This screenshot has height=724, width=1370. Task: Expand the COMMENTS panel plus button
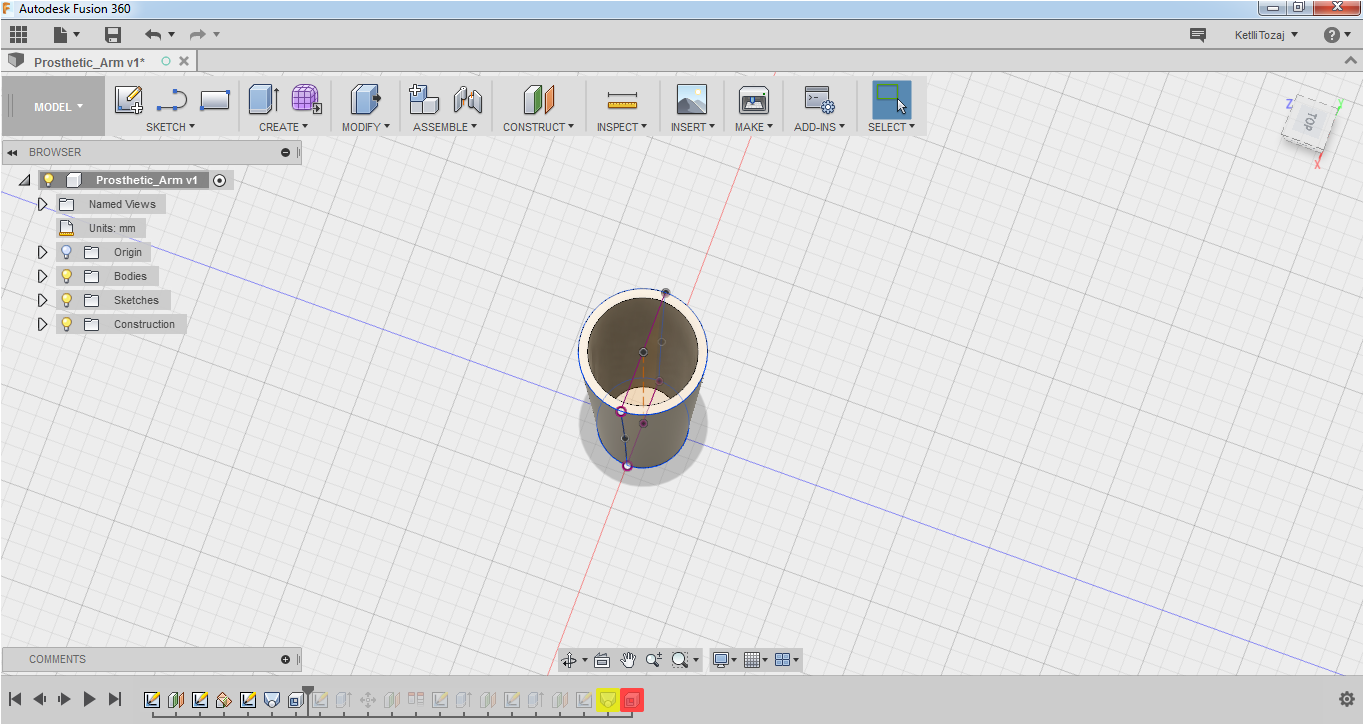(285, 660)
